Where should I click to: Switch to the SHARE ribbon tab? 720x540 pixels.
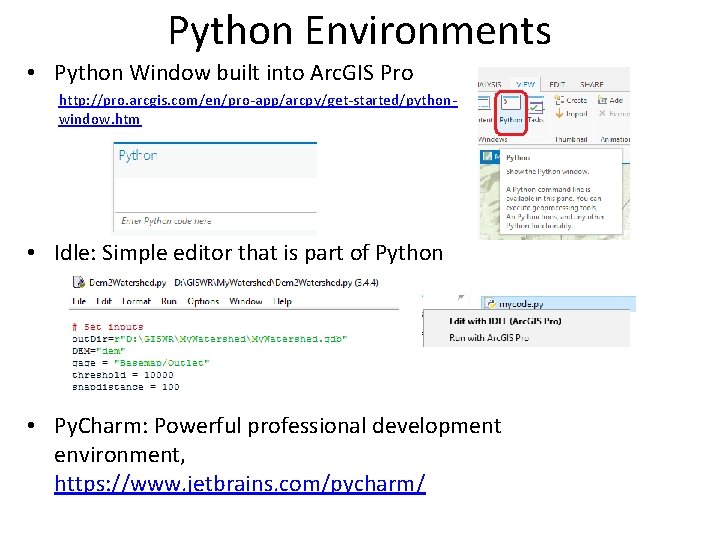tap(591, 84)
